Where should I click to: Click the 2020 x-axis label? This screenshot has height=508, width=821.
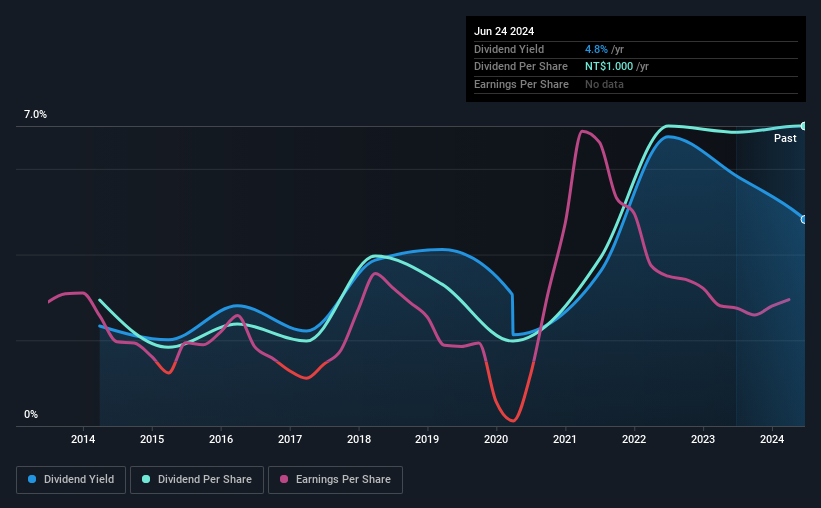click(496, 439)
